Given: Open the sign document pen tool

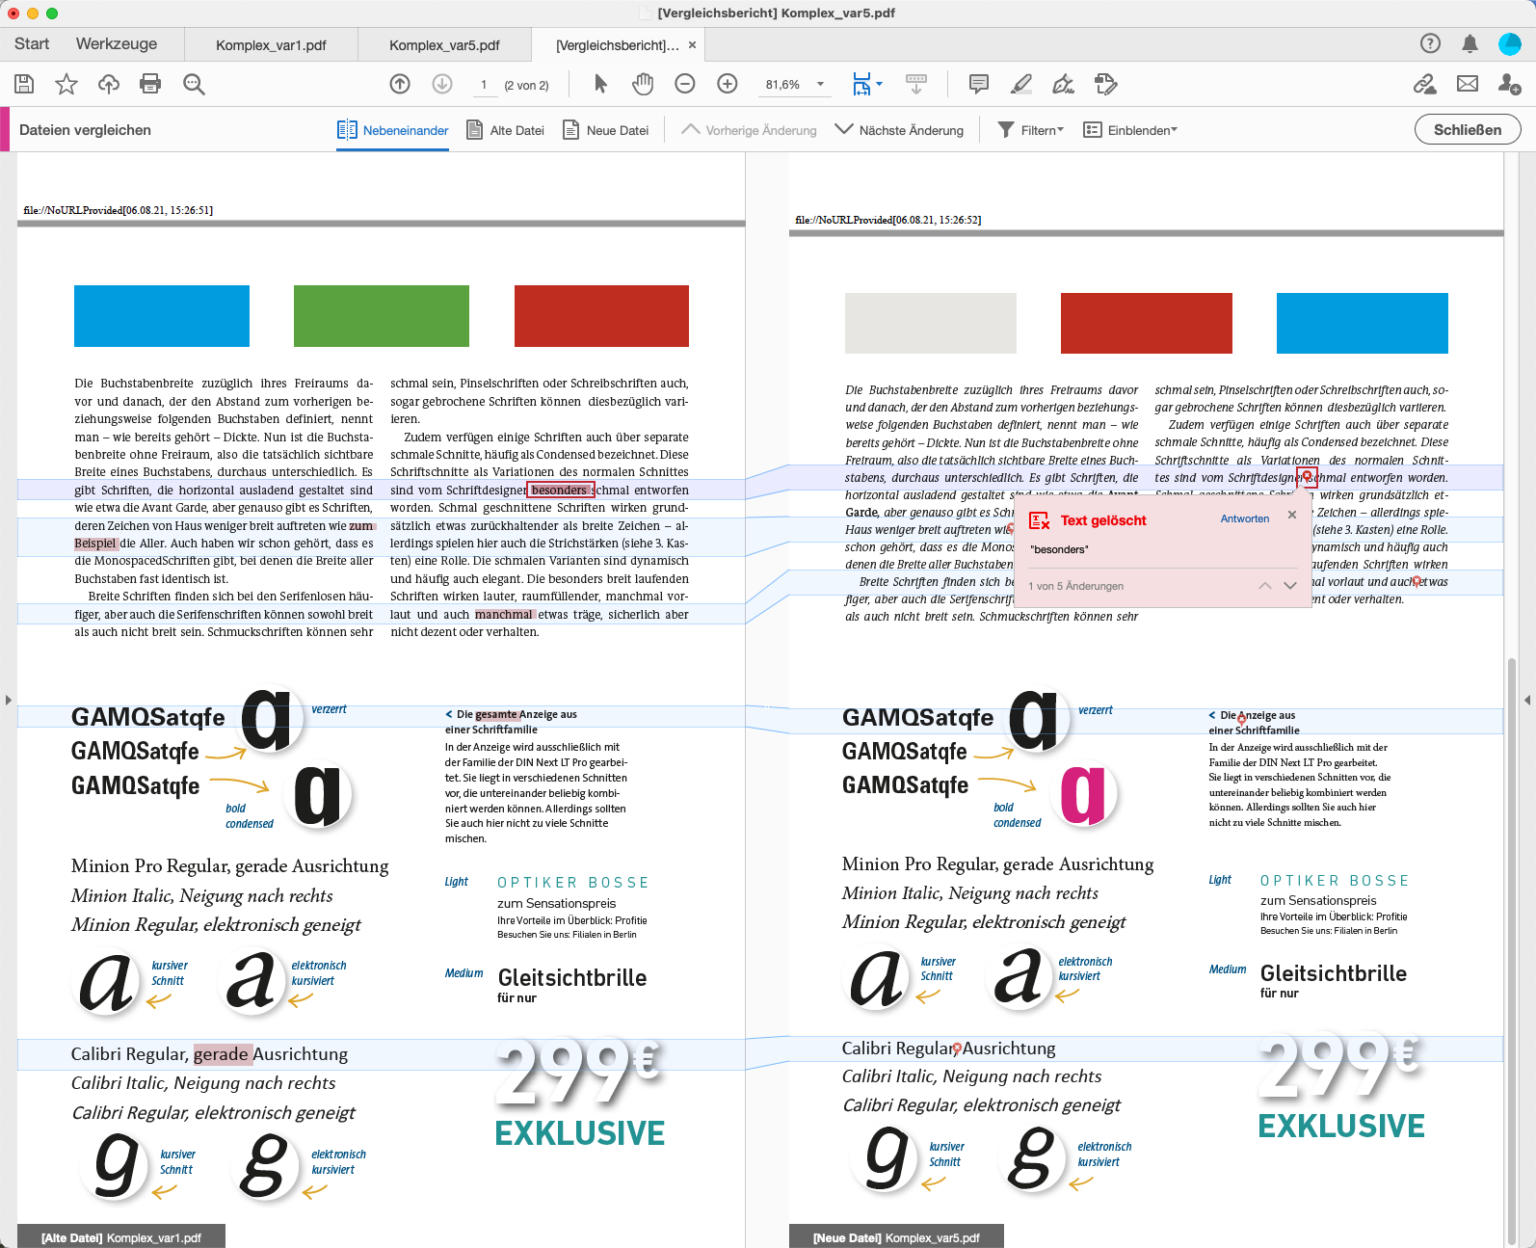Looking at the screenshot, I should coord(1063,85).
